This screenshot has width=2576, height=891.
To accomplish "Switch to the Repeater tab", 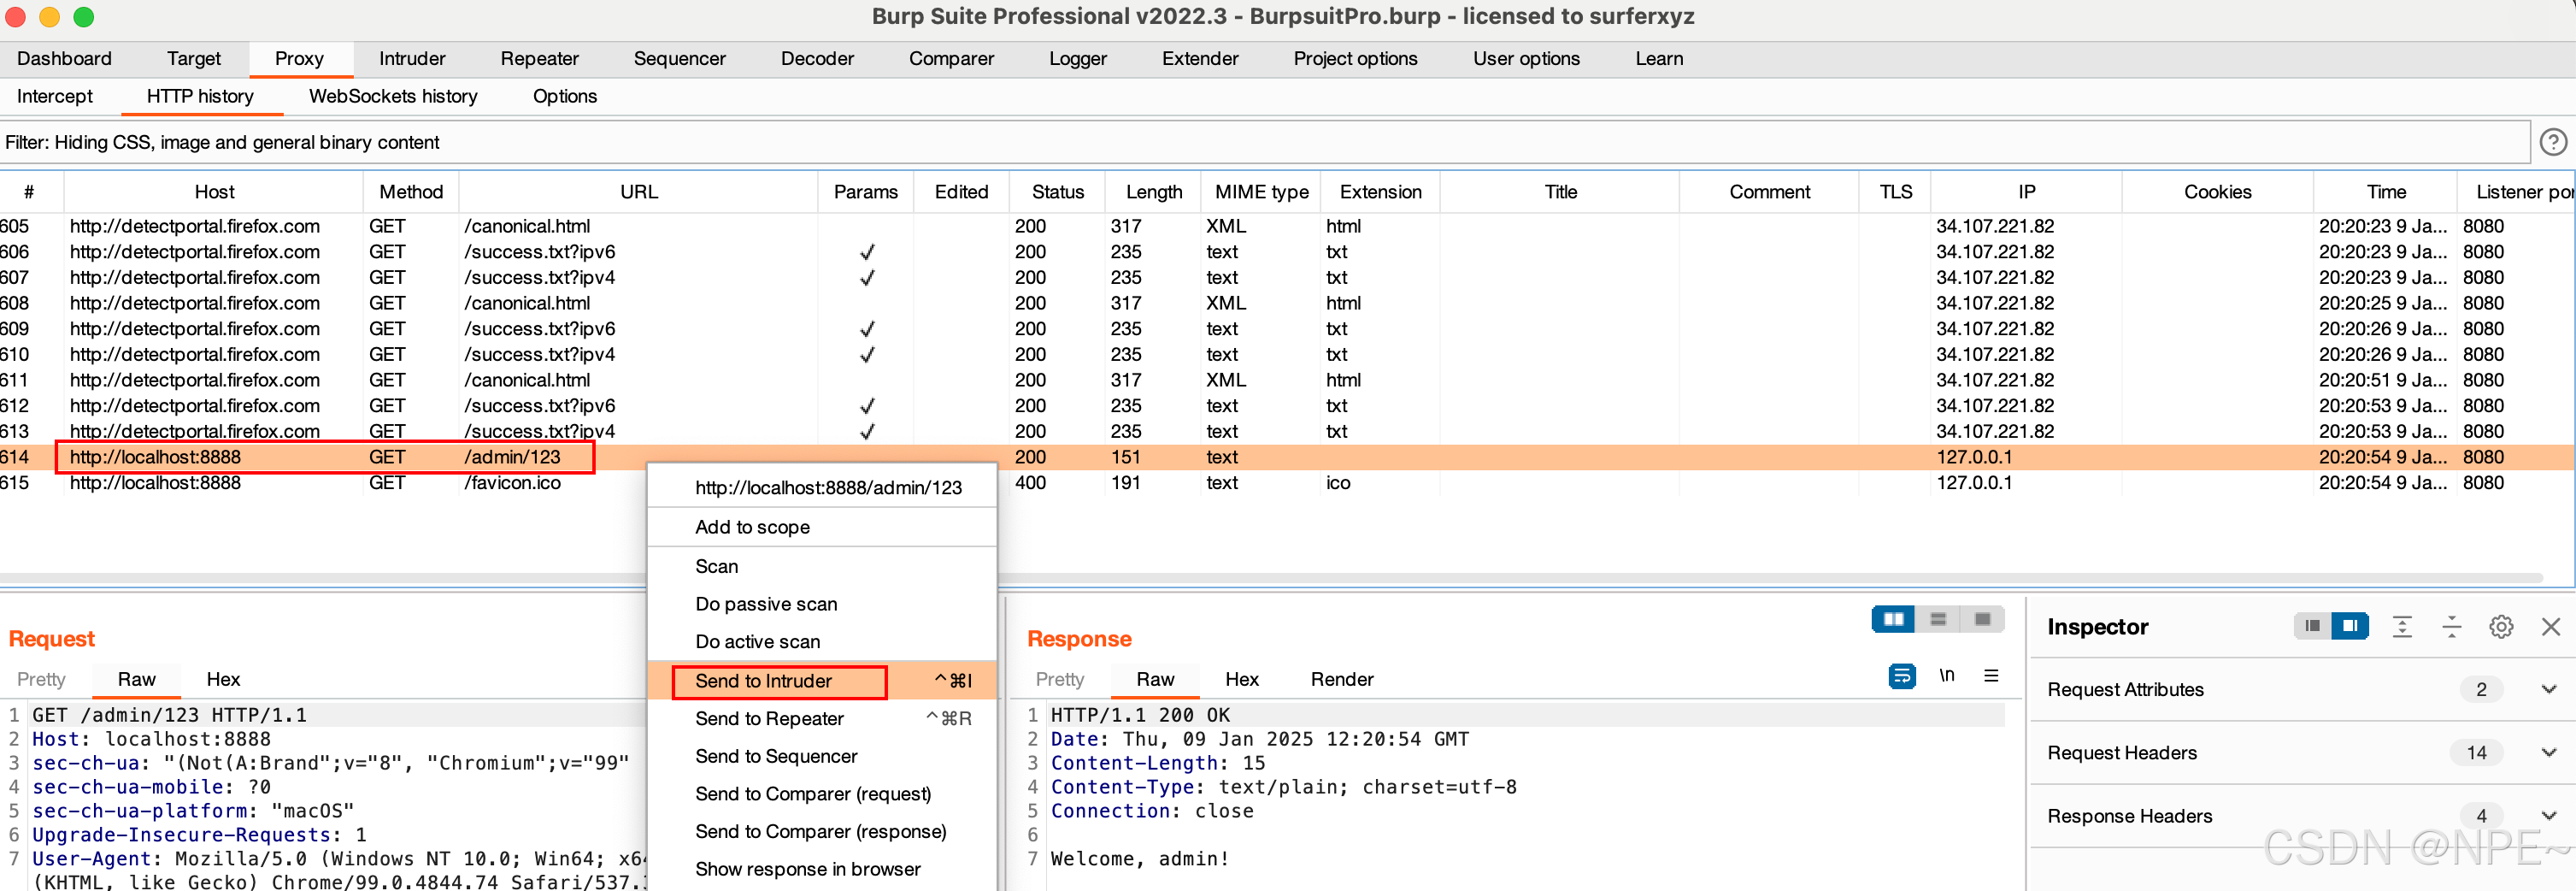I will pyautogui.click(x=539, y=59).
